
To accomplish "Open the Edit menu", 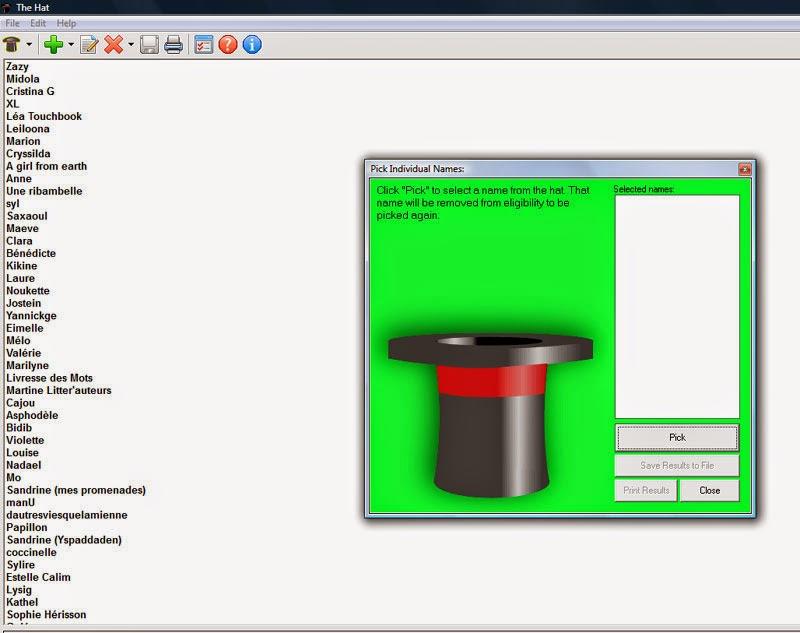I will [x=38, y=23].
